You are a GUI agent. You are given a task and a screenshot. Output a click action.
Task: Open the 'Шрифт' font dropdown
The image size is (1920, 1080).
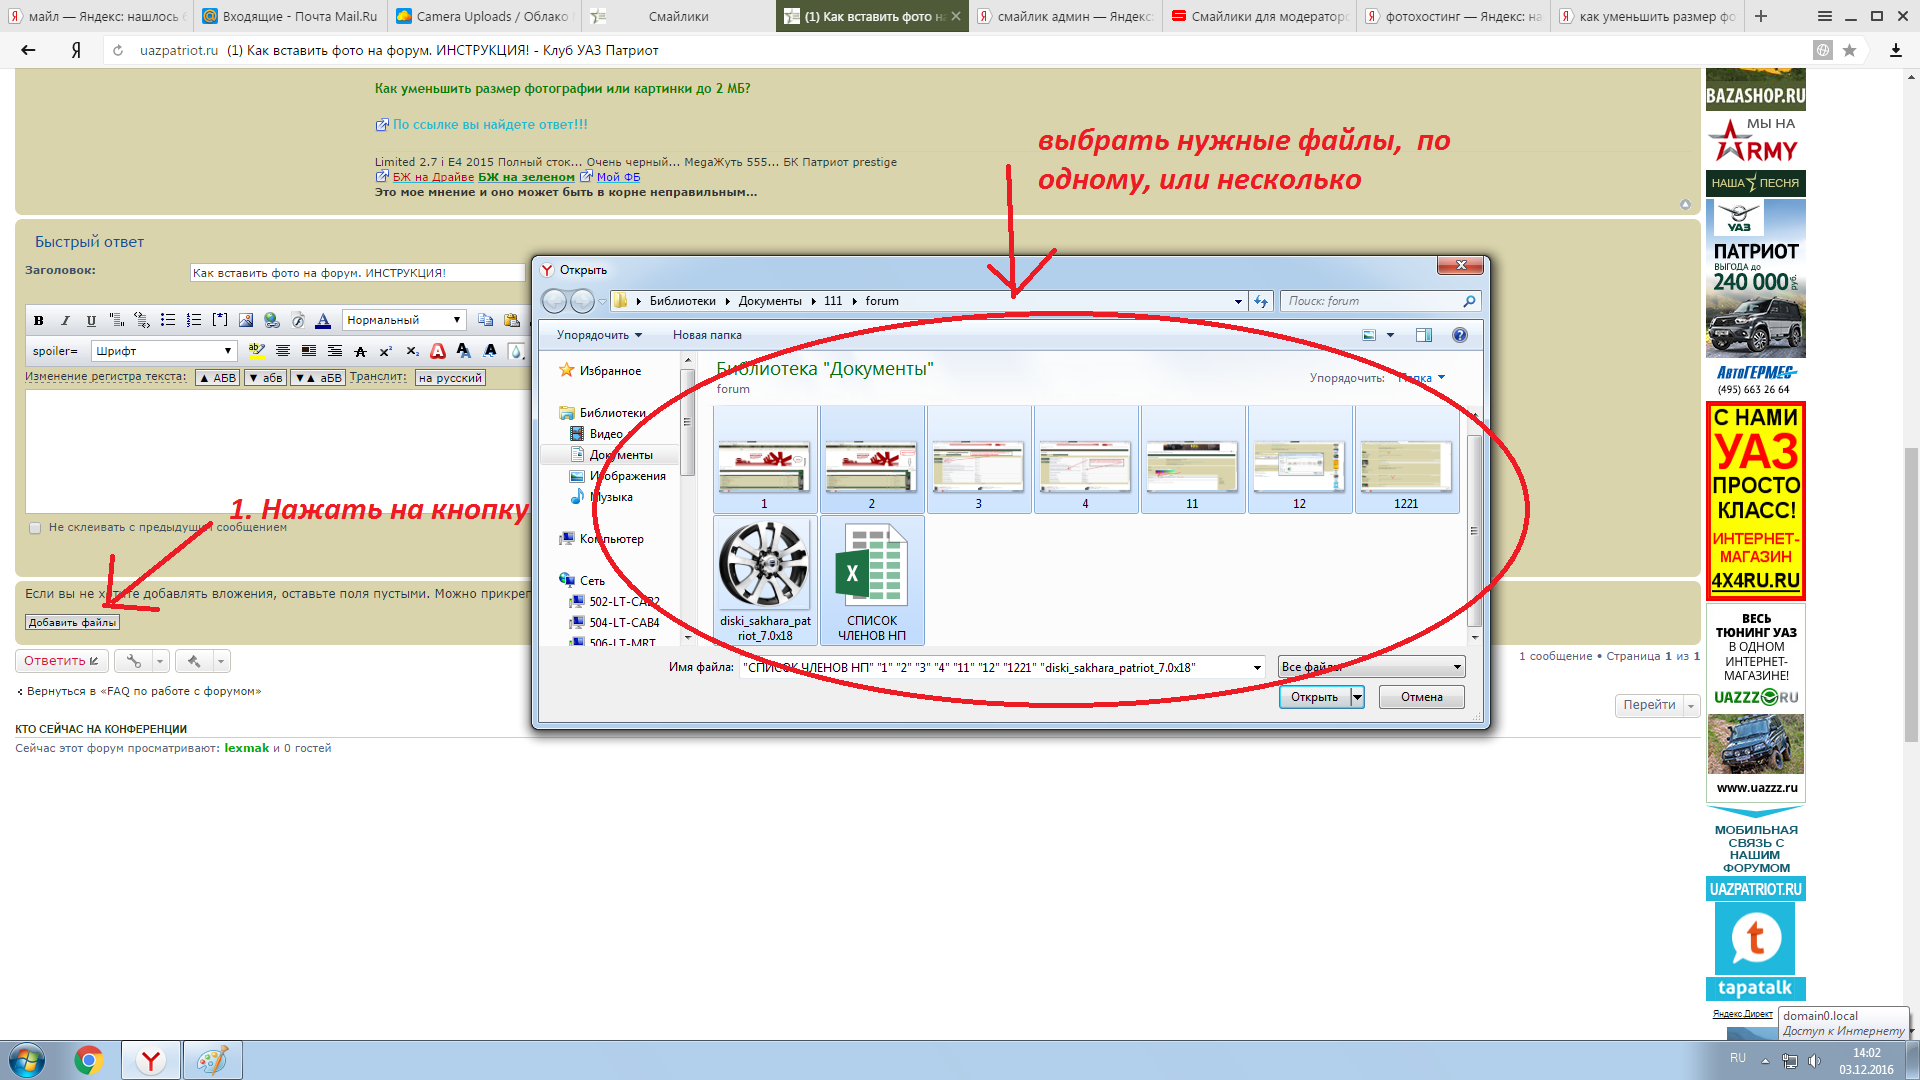point(164,351)
